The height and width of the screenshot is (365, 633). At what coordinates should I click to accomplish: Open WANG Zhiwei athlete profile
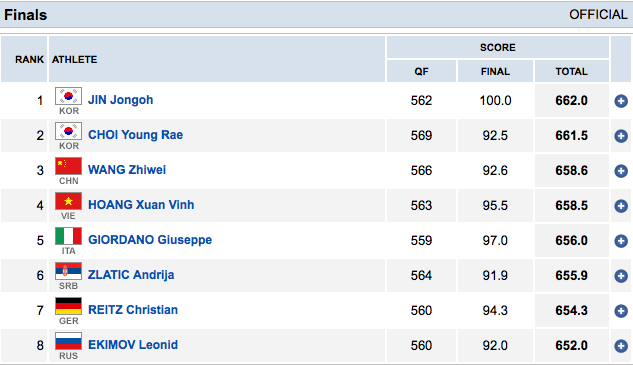127,170
